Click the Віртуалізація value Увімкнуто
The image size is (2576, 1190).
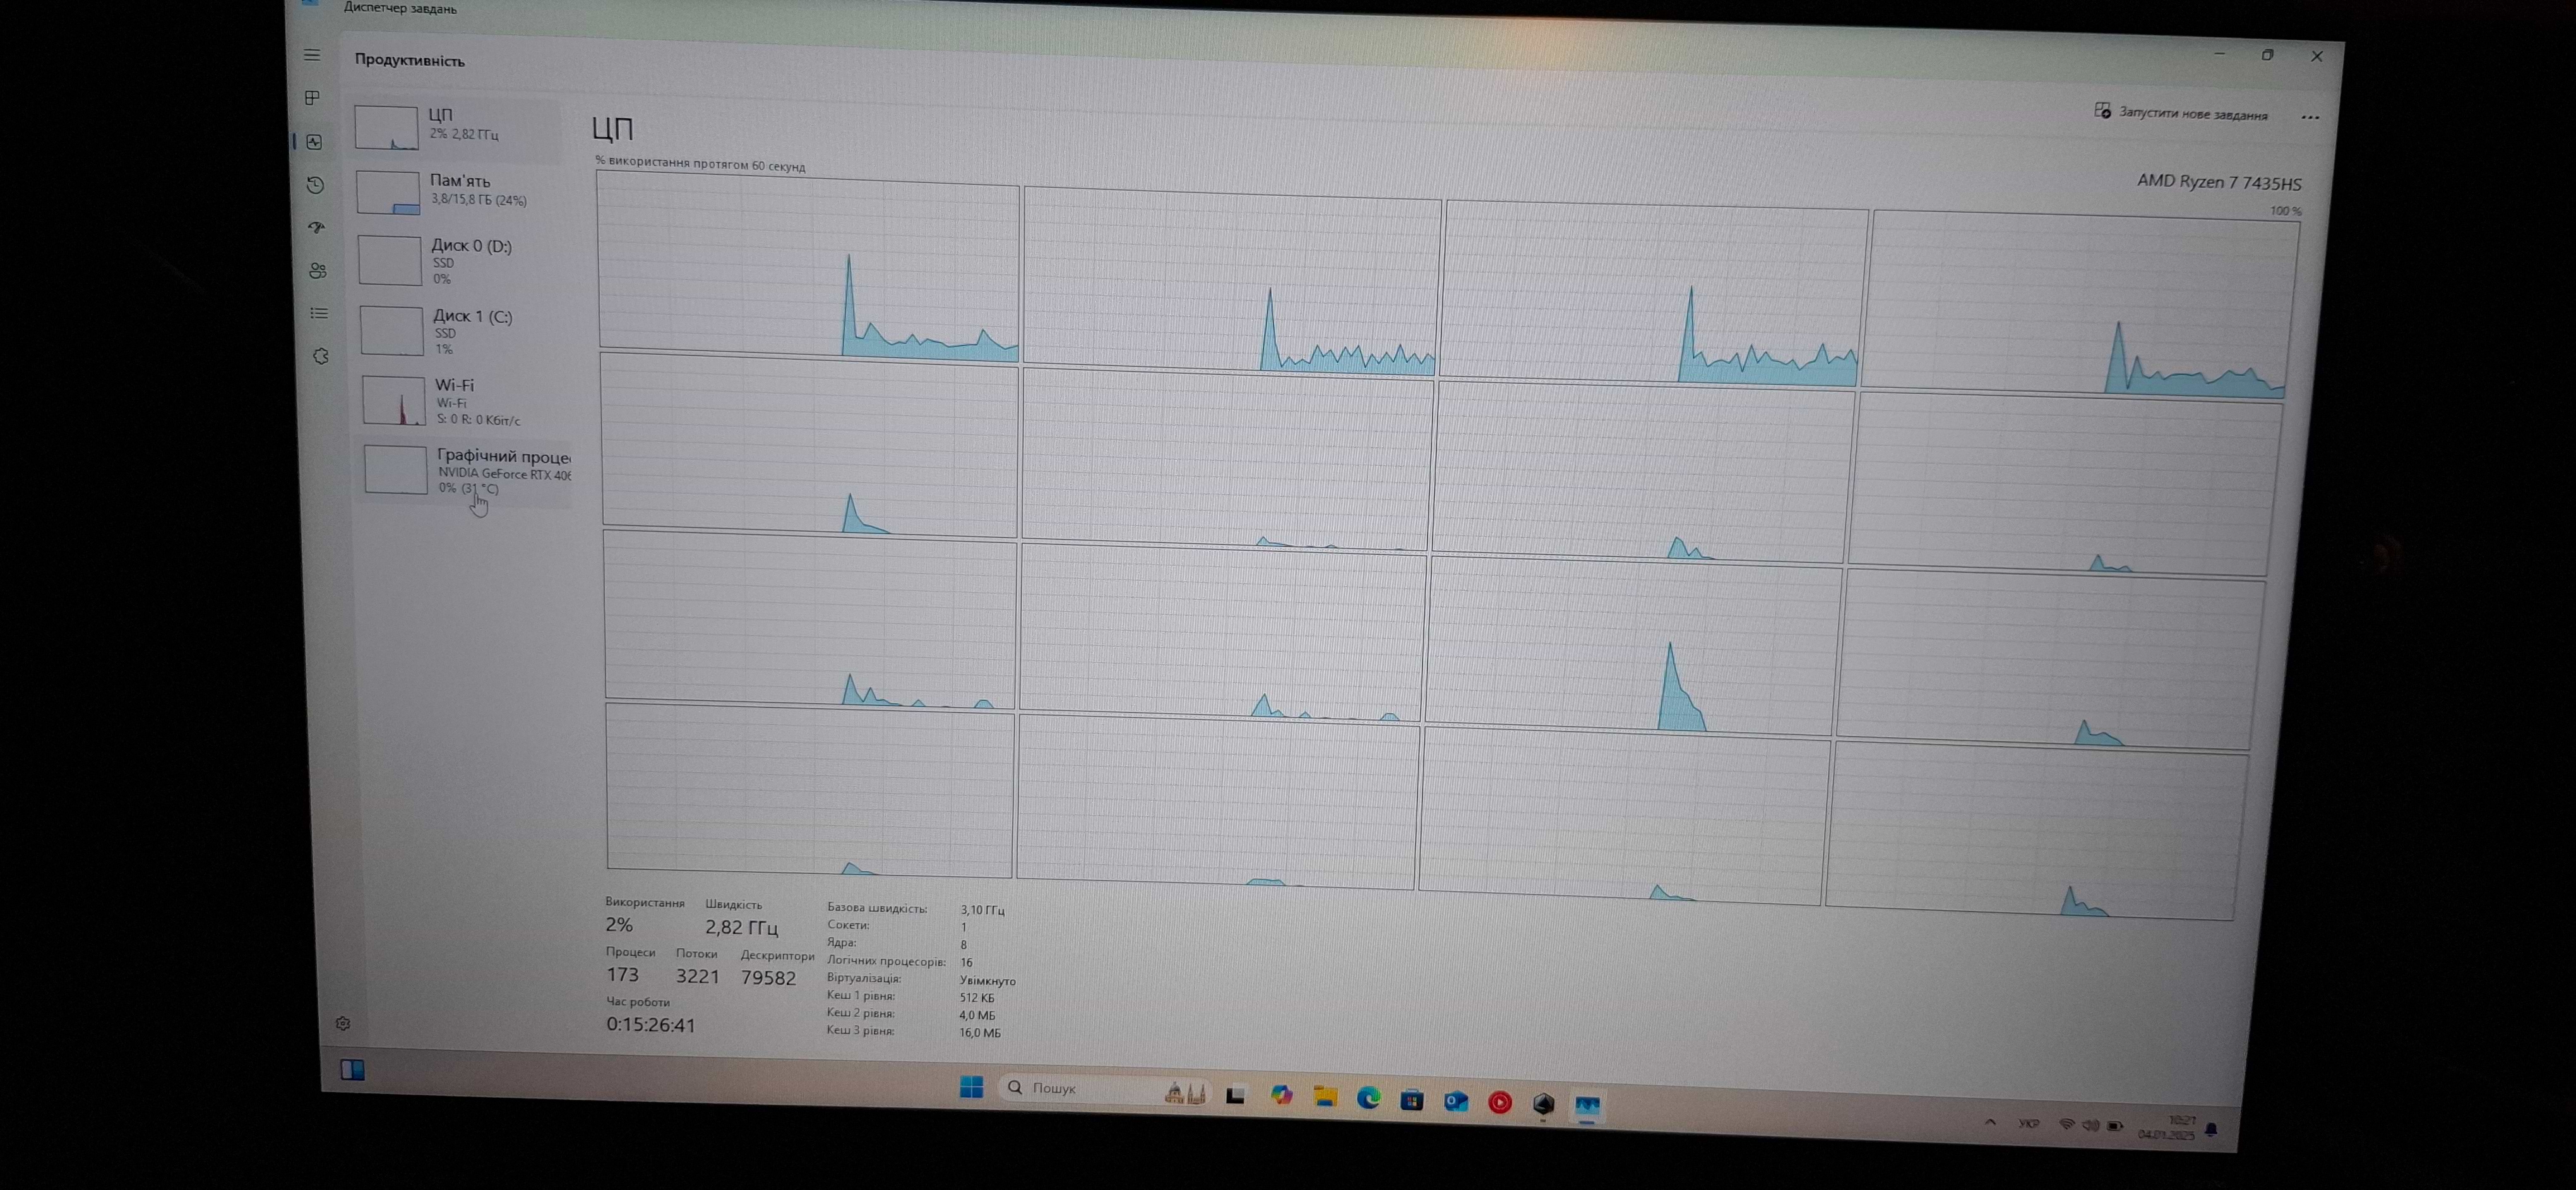(x=987, y=981)
